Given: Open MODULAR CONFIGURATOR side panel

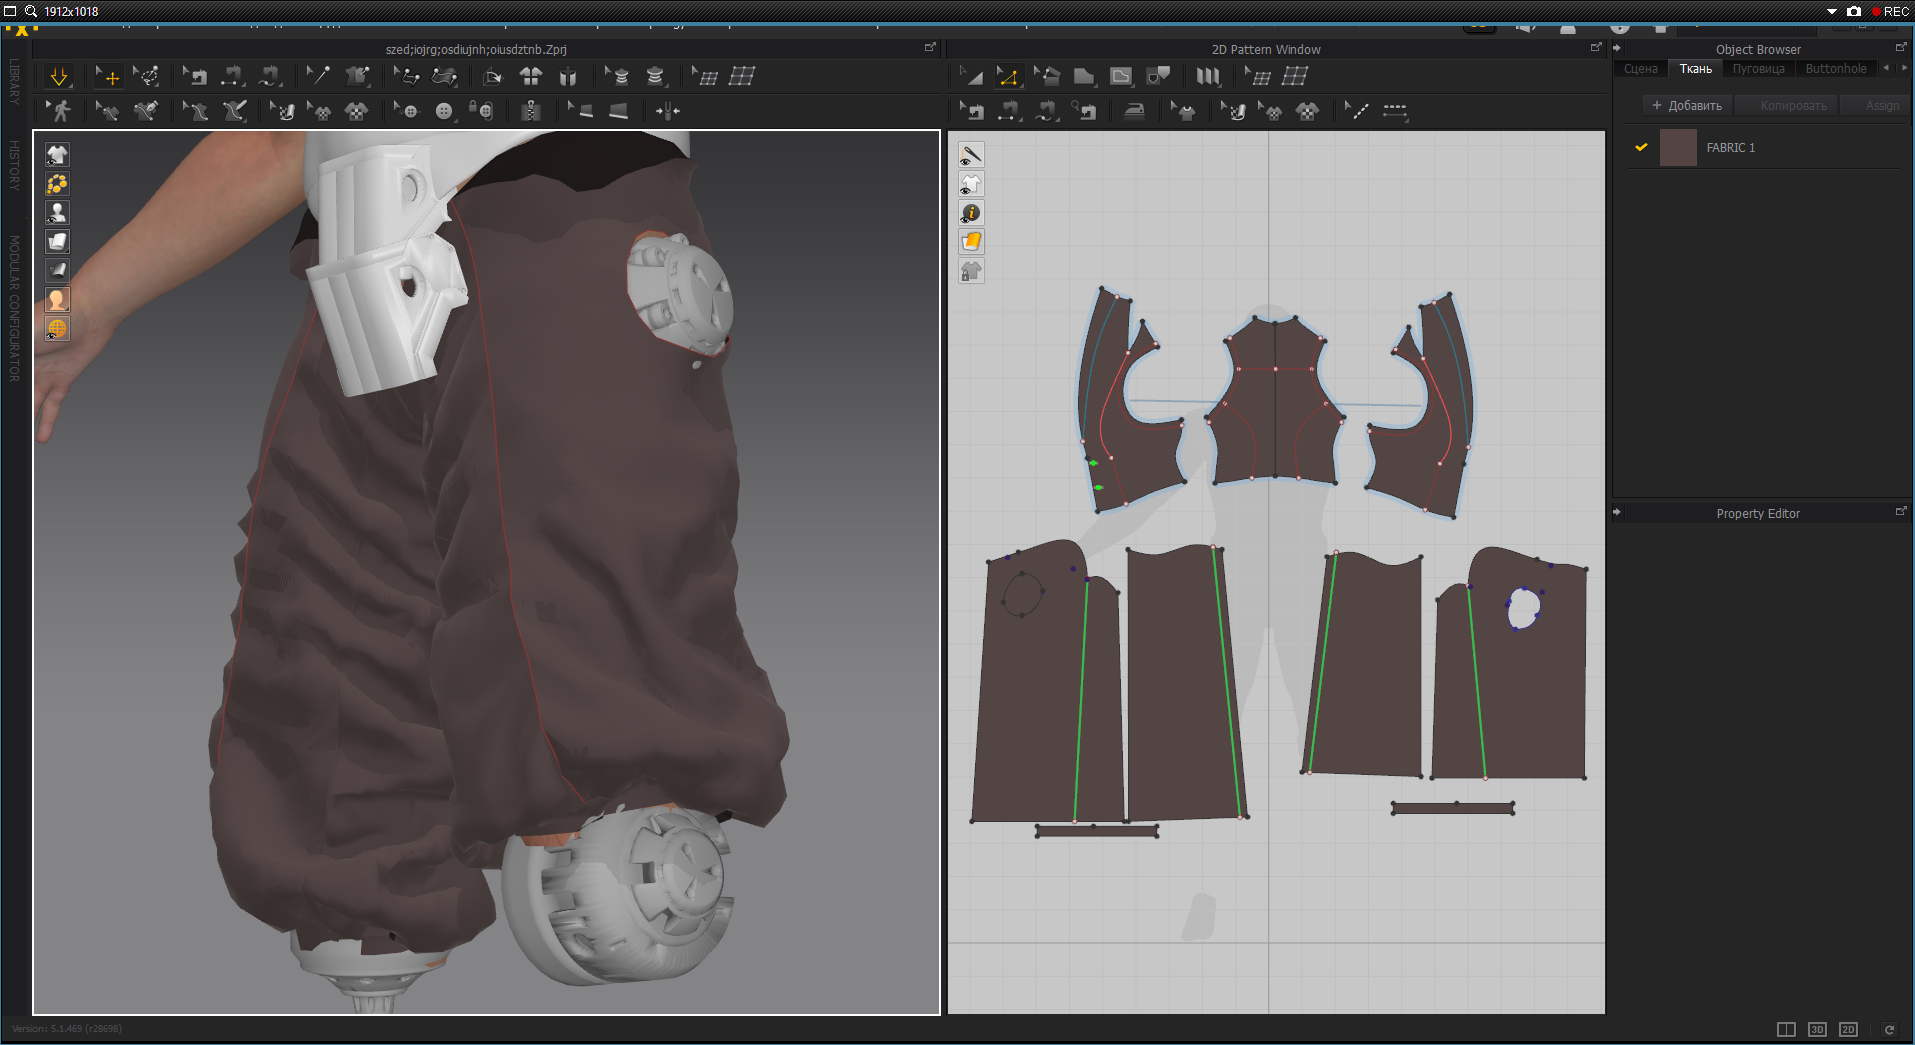Looking at the screenshot, I should (14, 308).
